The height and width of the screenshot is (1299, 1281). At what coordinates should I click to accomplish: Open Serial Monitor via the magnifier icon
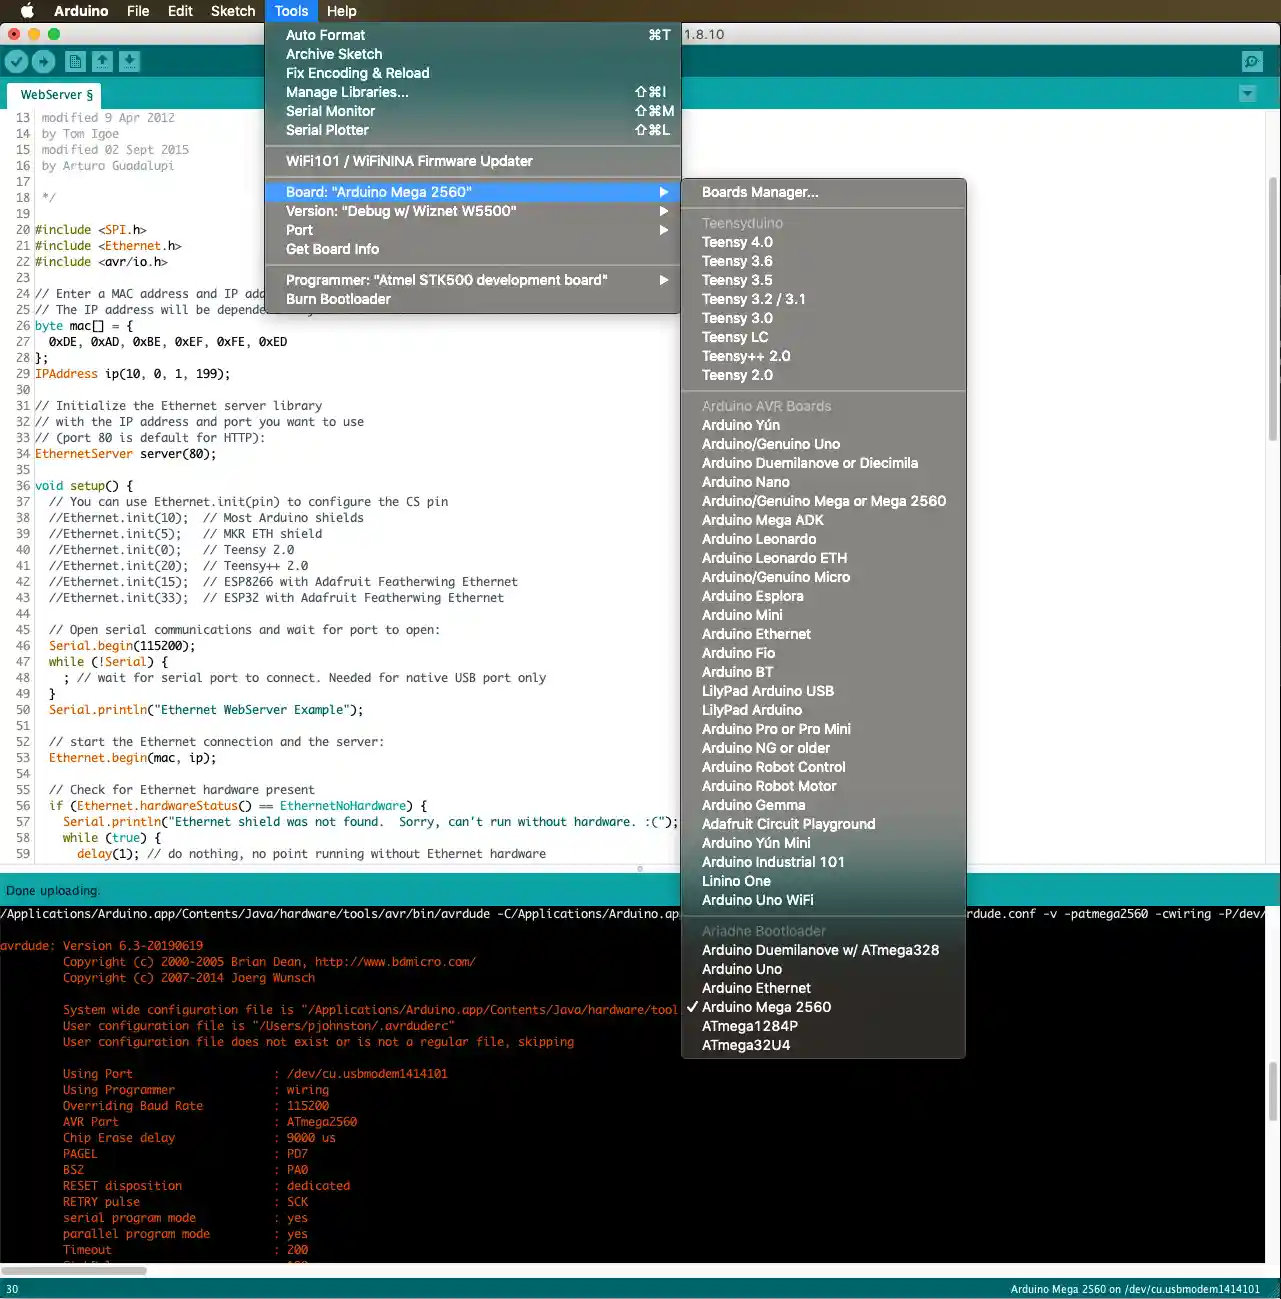pos(1252,61)
